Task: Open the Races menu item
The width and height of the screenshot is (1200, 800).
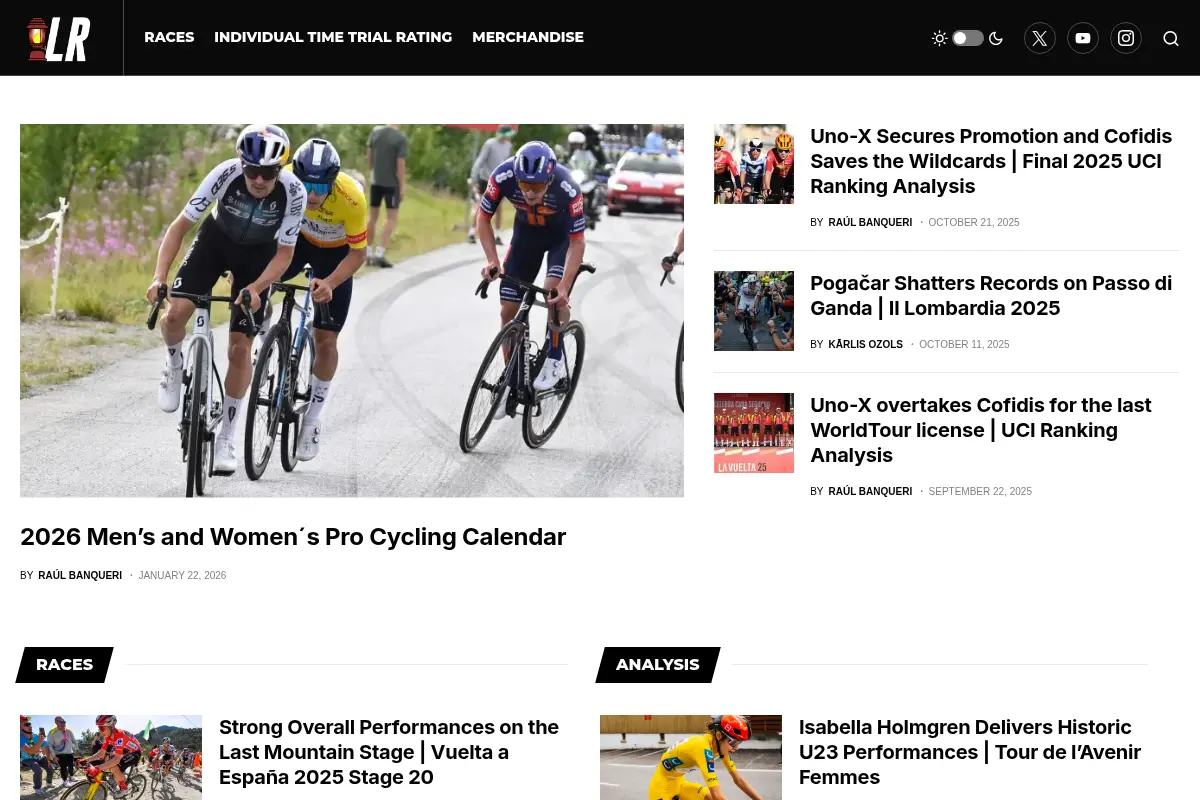Action: point(169,37)
